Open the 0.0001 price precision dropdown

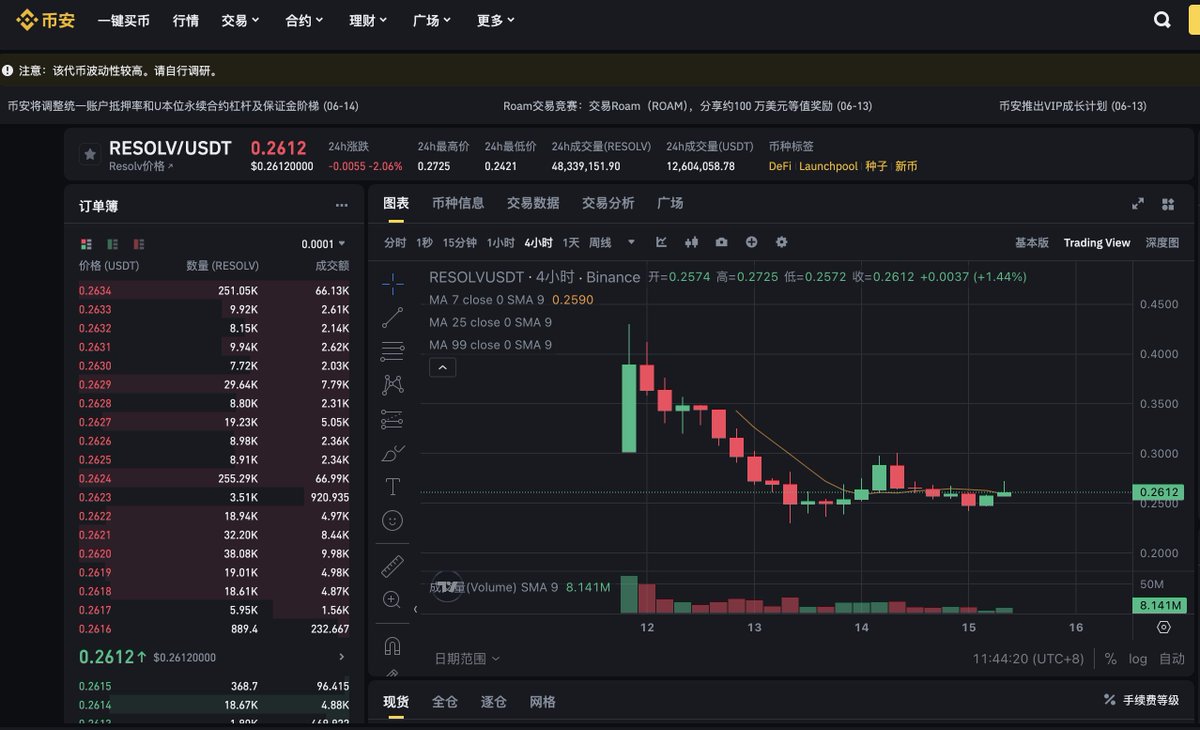(x=324, y=244)
